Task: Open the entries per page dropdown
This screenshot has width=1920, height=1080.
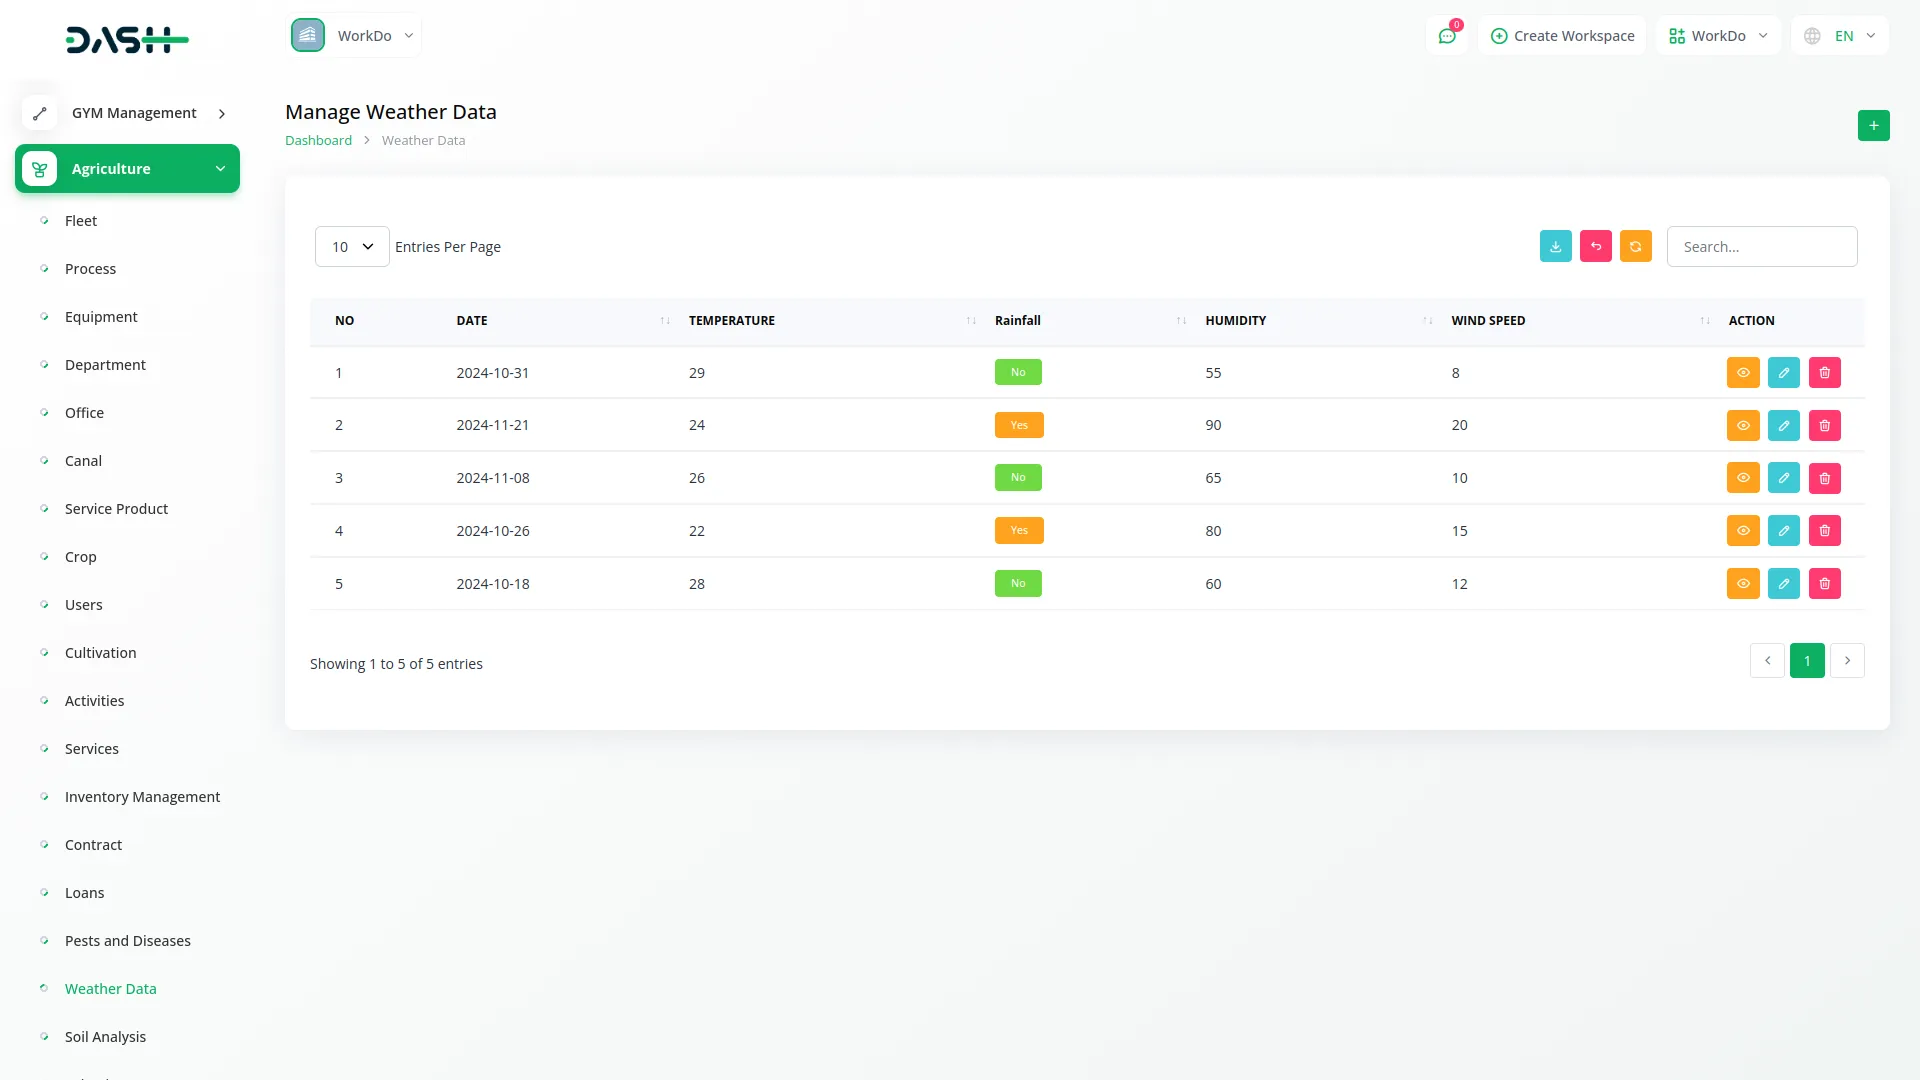Action: [352, 247]
